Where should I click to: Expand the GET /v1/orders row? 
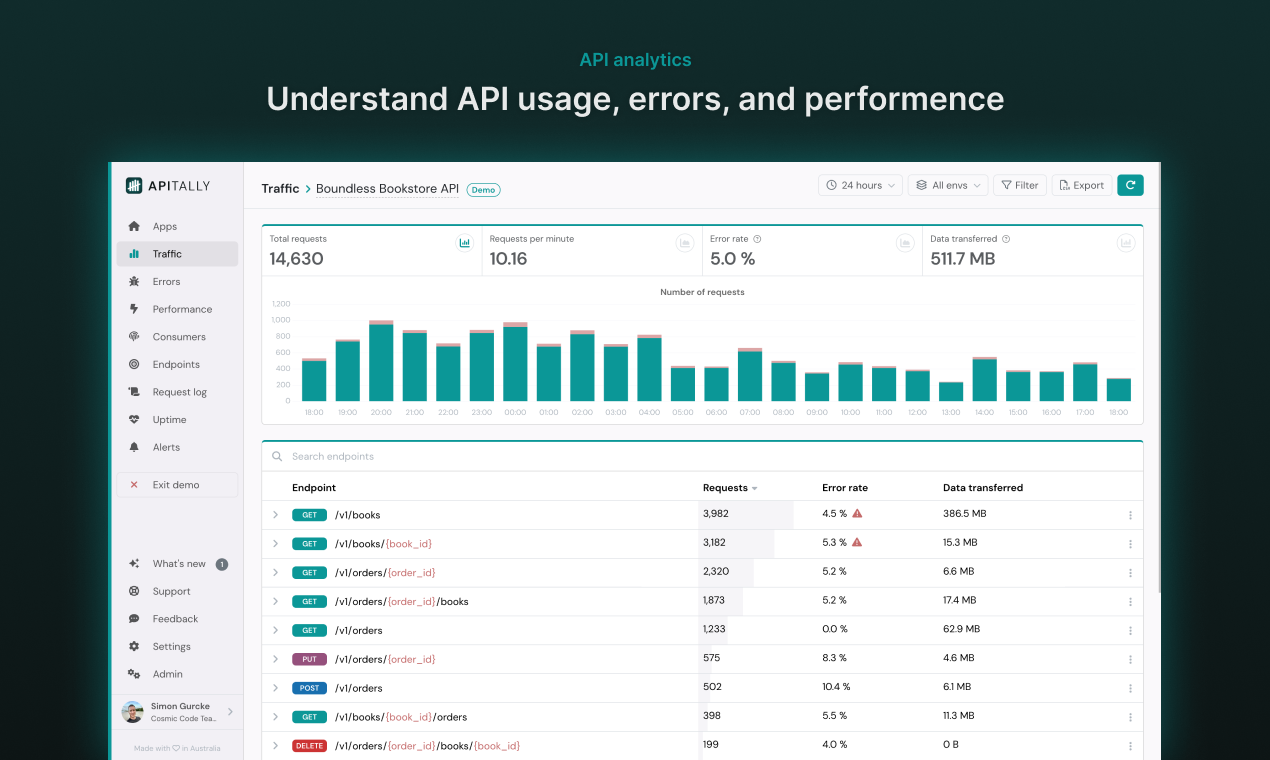pos(276,631)
